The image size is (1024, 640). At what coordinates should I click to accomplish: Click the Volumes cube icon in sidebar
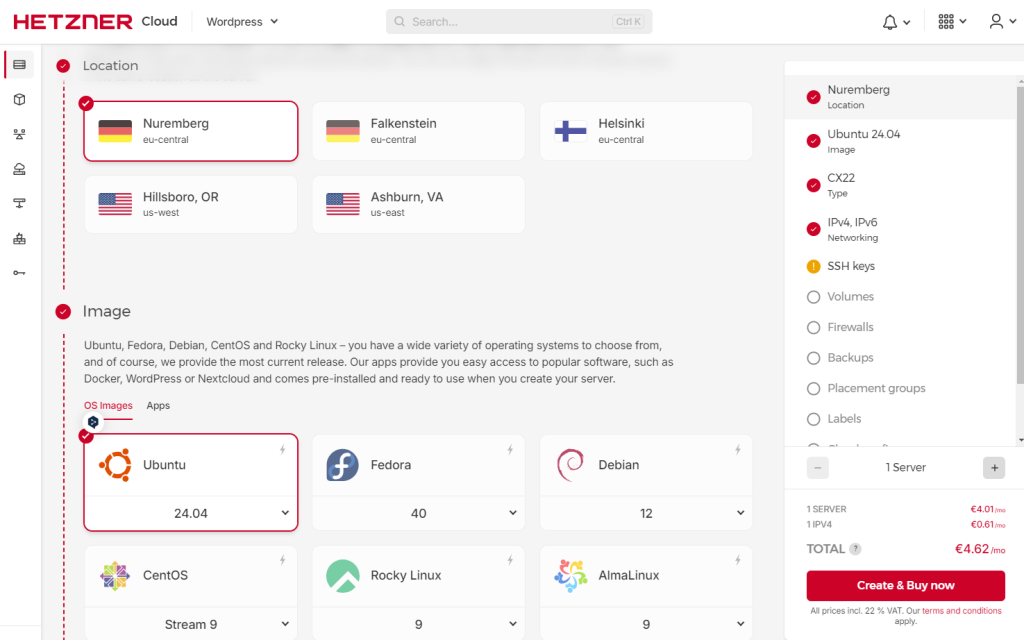click(19, 100)
